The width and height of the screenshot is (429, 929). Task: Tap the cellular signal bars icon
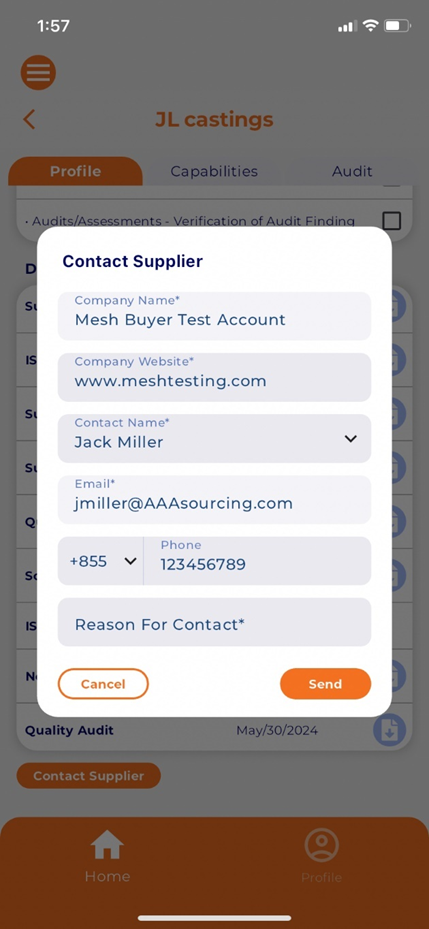coord(347,27)
